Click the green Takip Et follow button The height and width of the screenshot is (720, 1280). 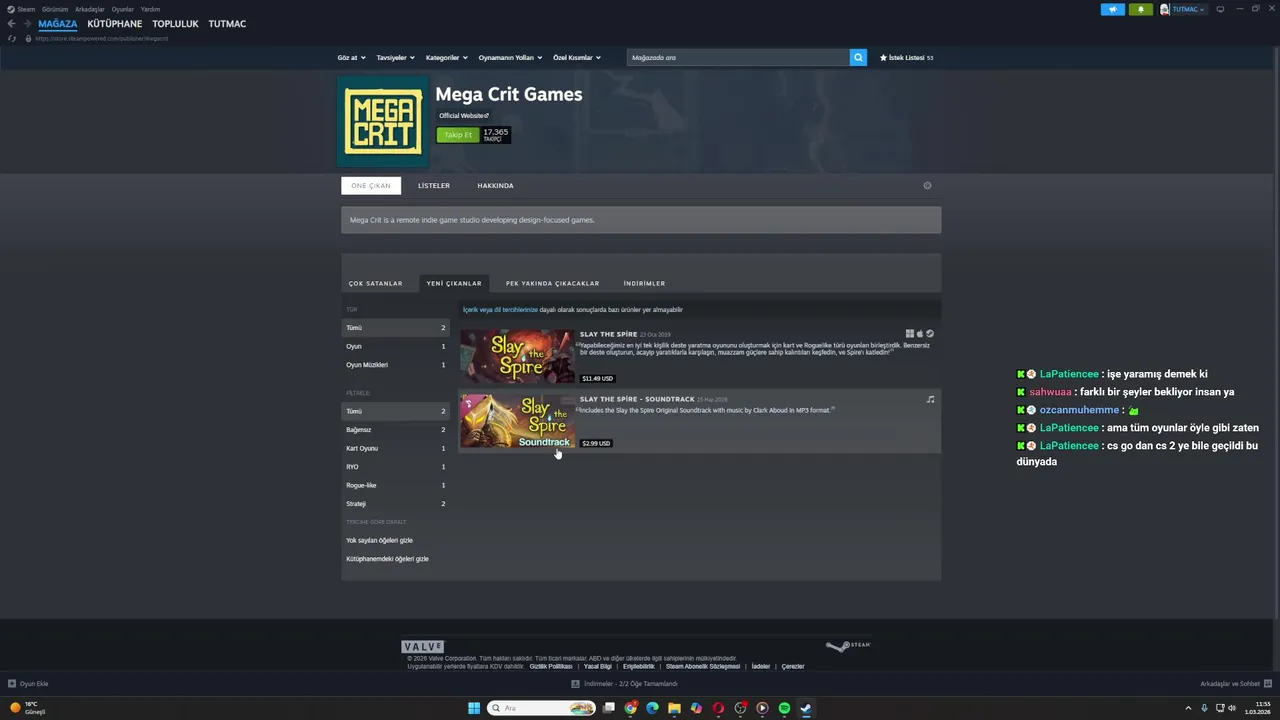(x=458, y=135)
